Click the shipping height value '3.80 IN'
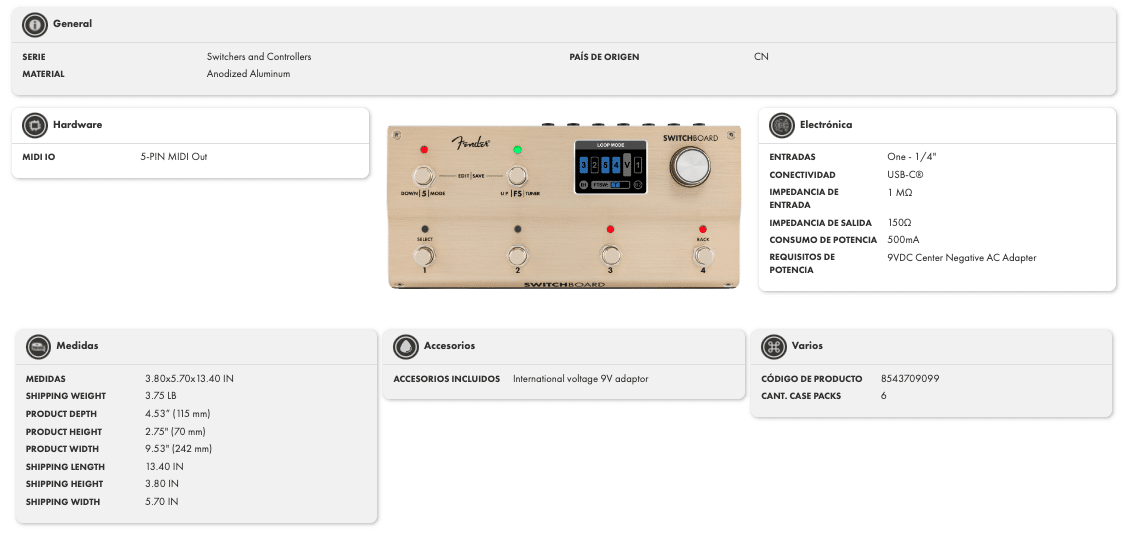 [162, 484]
